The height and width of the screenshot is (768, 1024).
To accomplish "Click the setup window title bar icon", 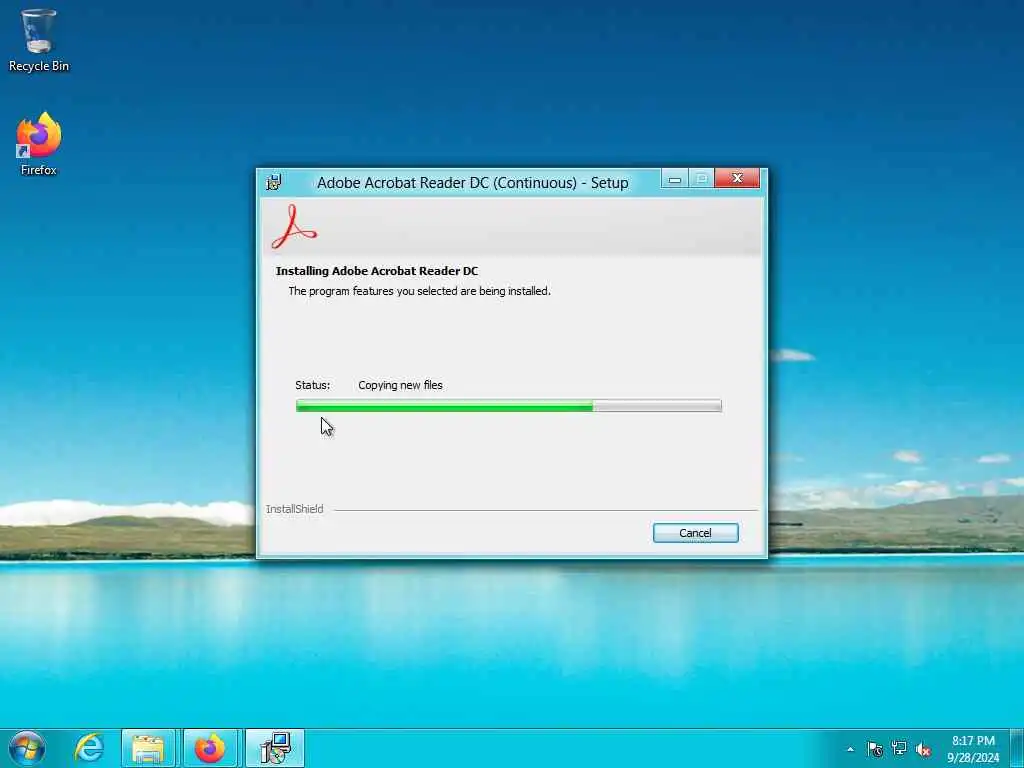I will [x=274, y=182].
